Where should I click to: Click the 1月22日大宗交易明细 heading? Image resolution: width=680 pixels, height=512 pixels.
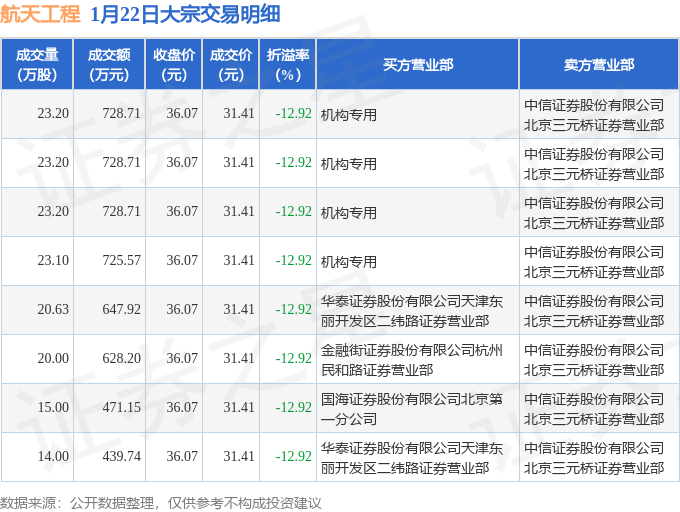pyautogui.click(x=185, y=14)
